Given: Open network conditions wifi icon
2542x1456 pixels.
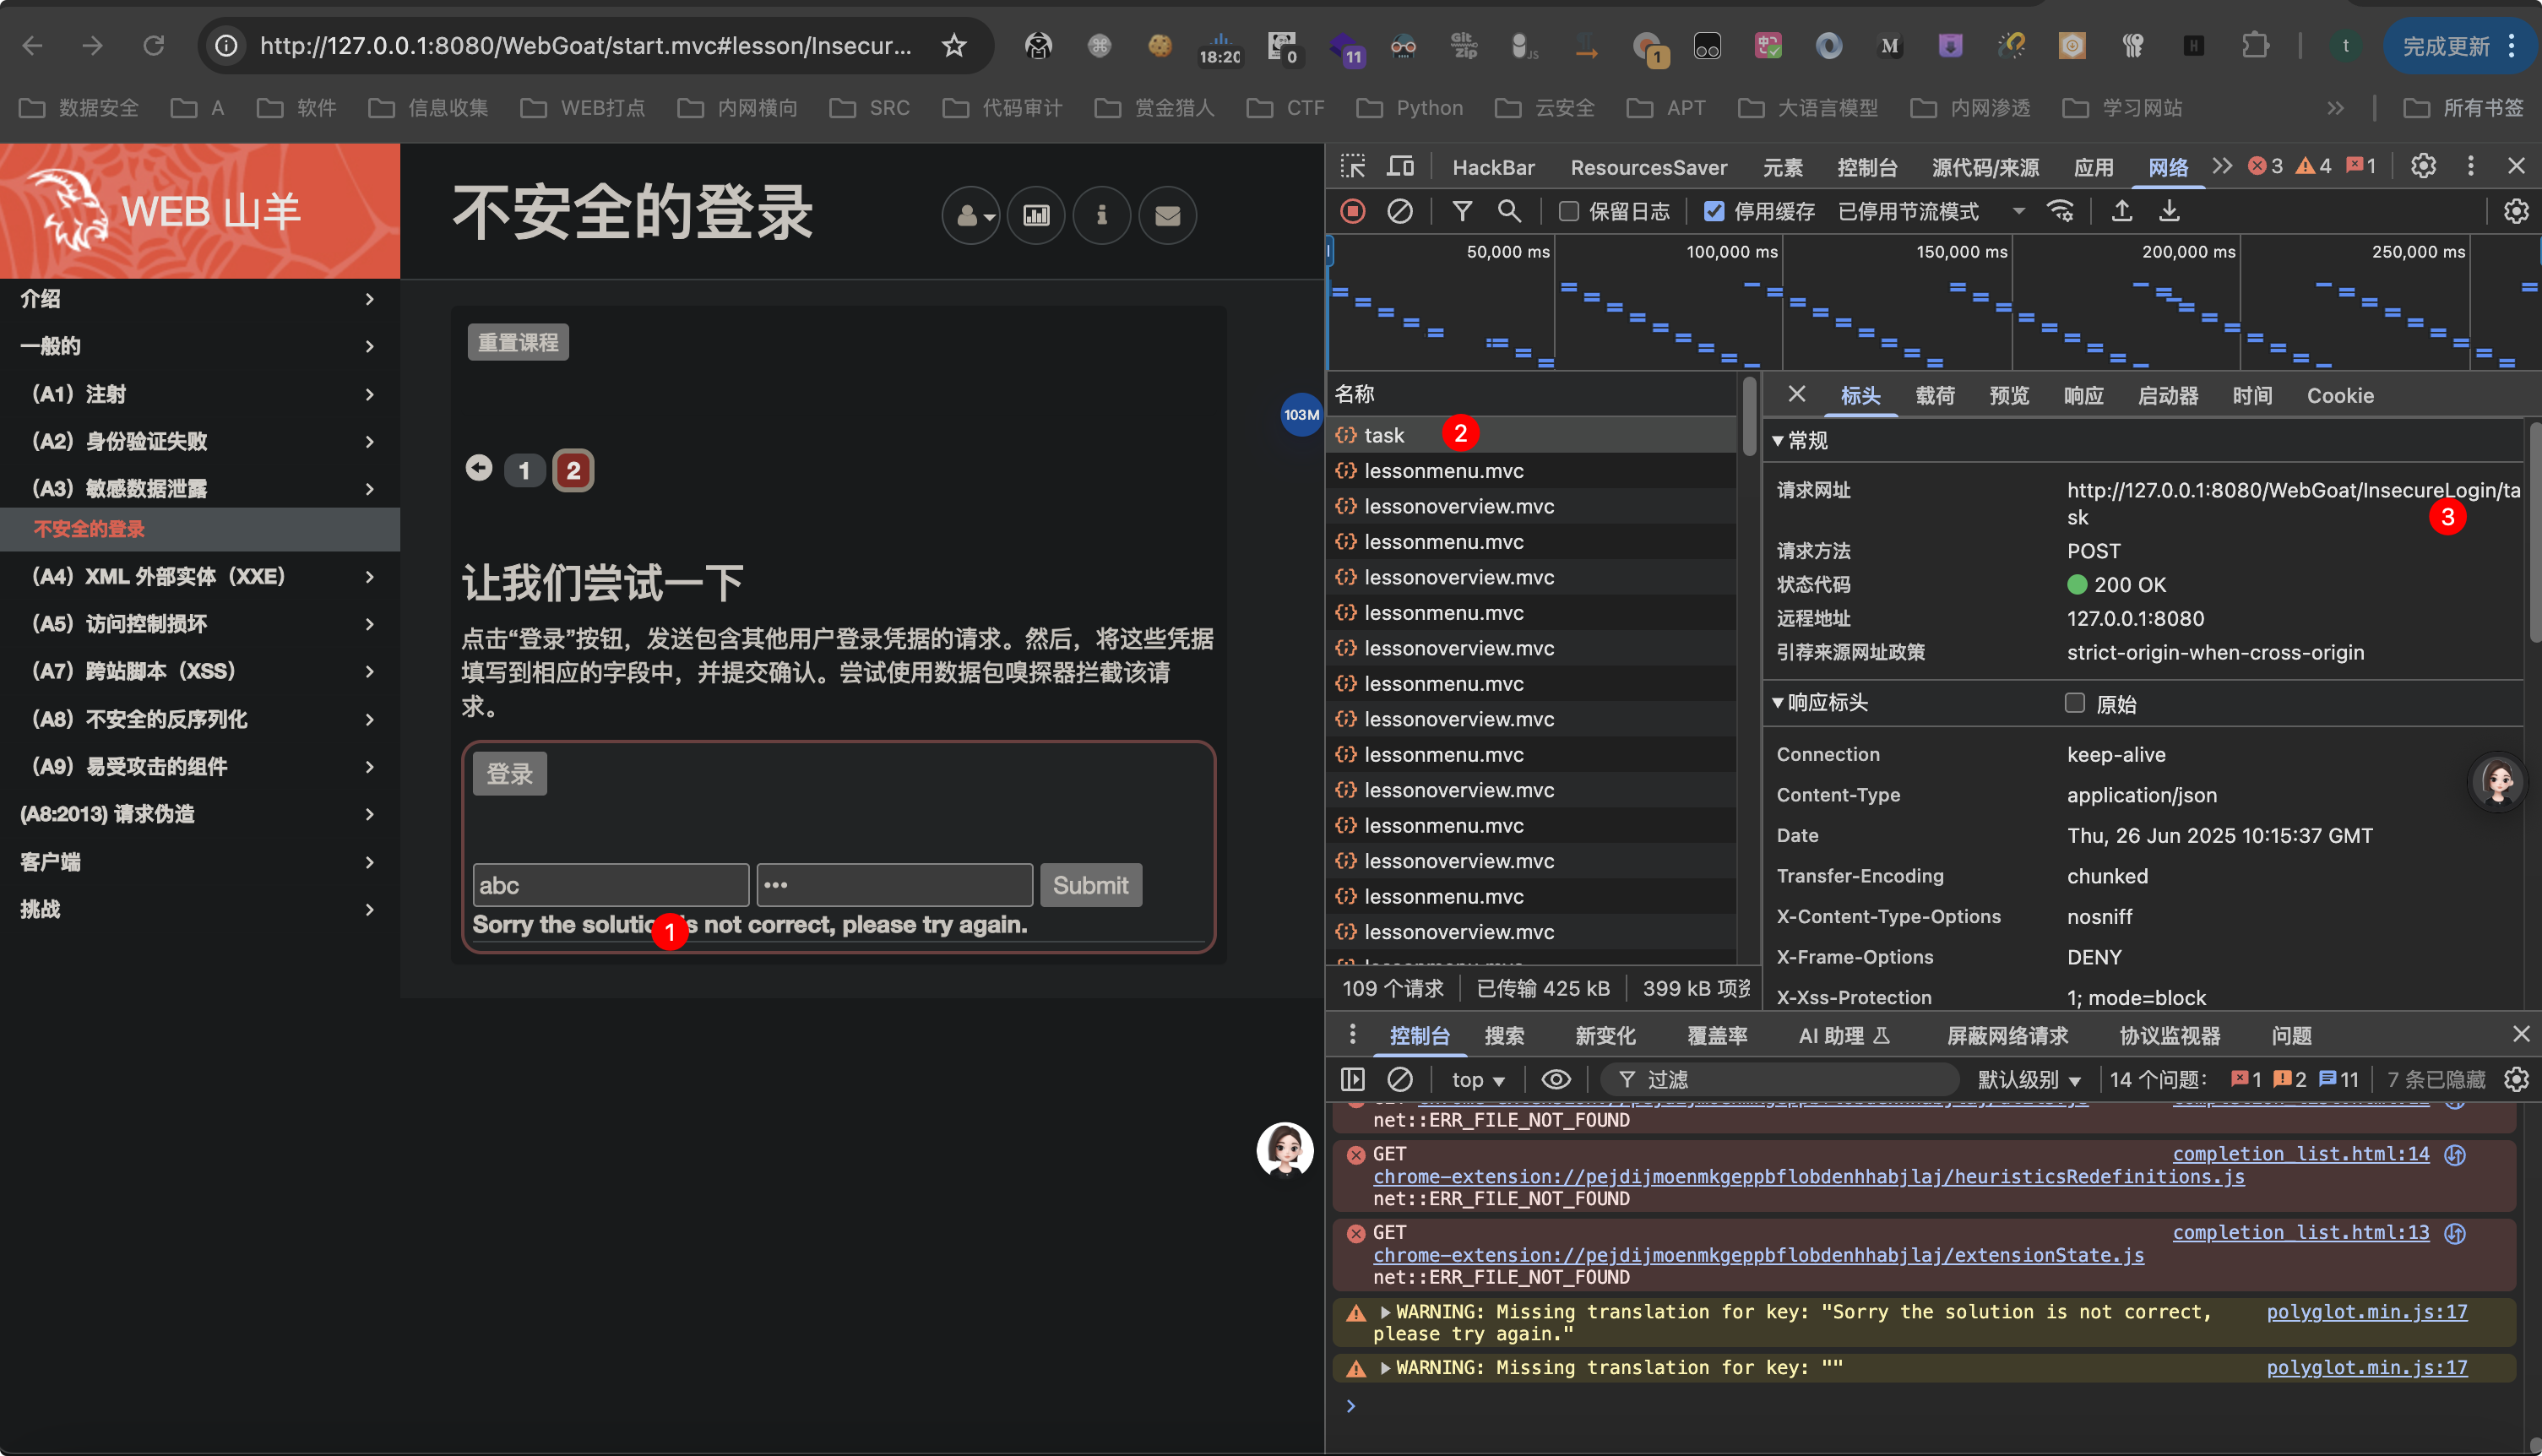Looking at the screenshot, I should (2060, 211).
